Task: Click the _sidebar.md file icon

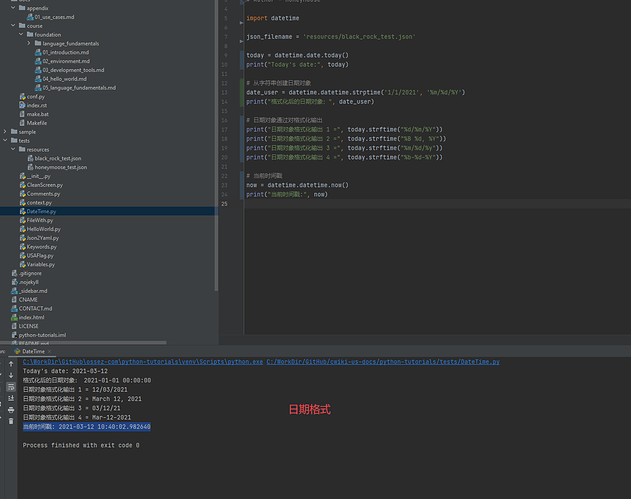Action: coord(14,291)
